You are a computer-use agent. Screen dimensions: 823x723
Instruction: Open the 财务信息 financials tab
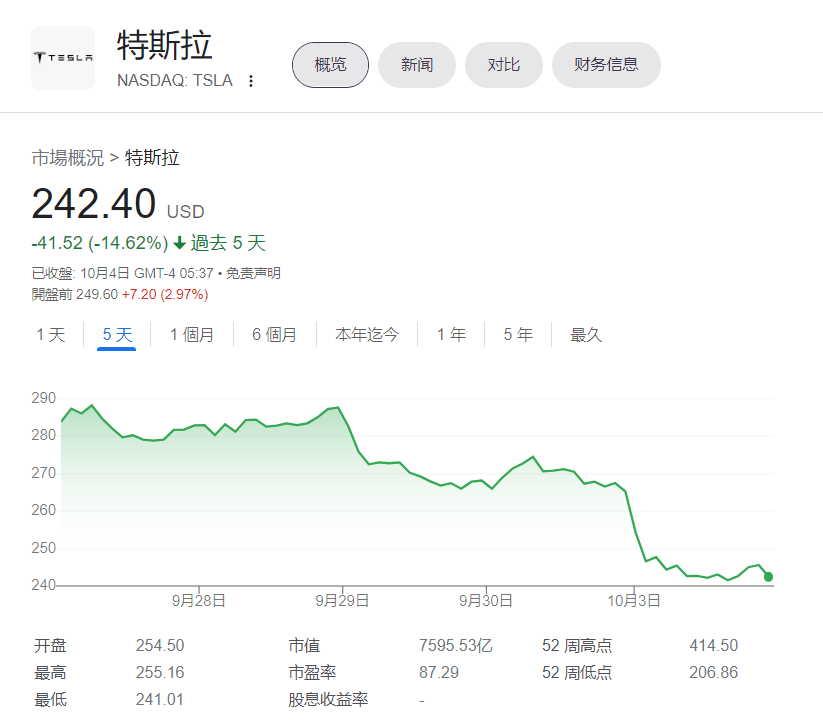point(606,65)
